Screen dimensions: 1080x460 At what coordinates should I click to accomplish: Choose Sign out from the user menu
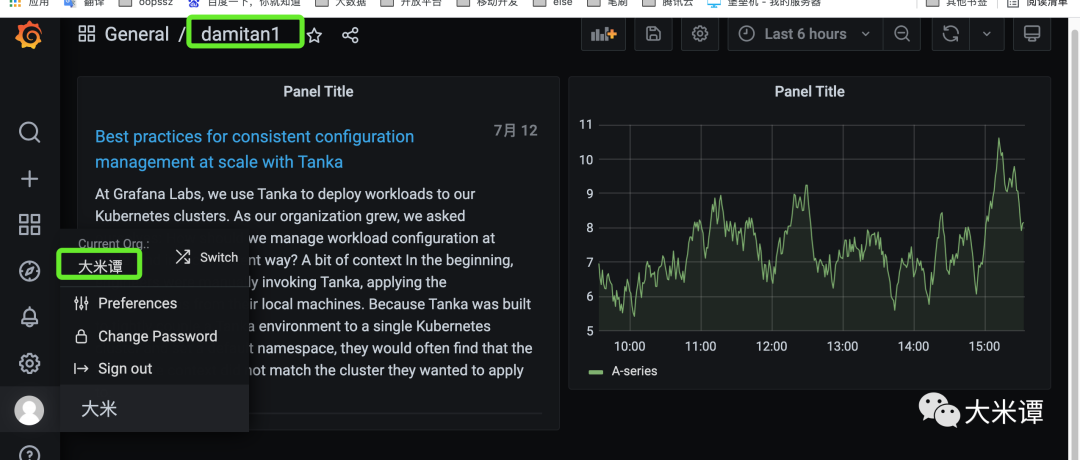125,368
